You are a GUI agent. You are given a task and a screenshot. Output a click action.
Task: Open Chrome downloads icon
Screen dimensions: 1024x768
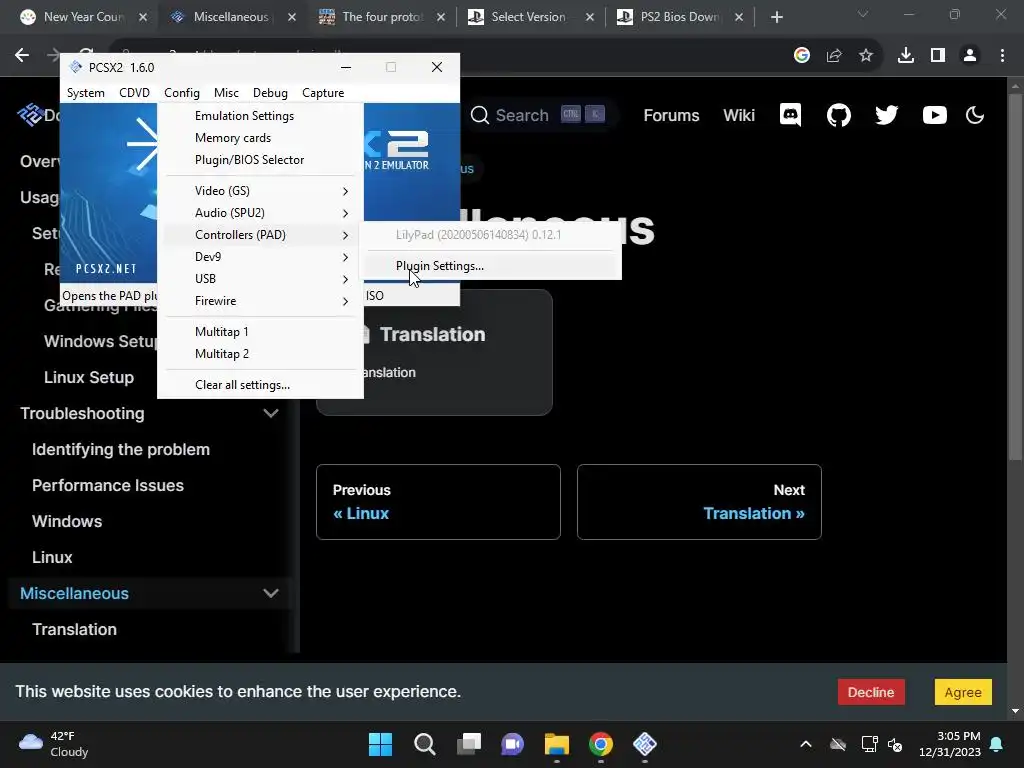[906, 56]
